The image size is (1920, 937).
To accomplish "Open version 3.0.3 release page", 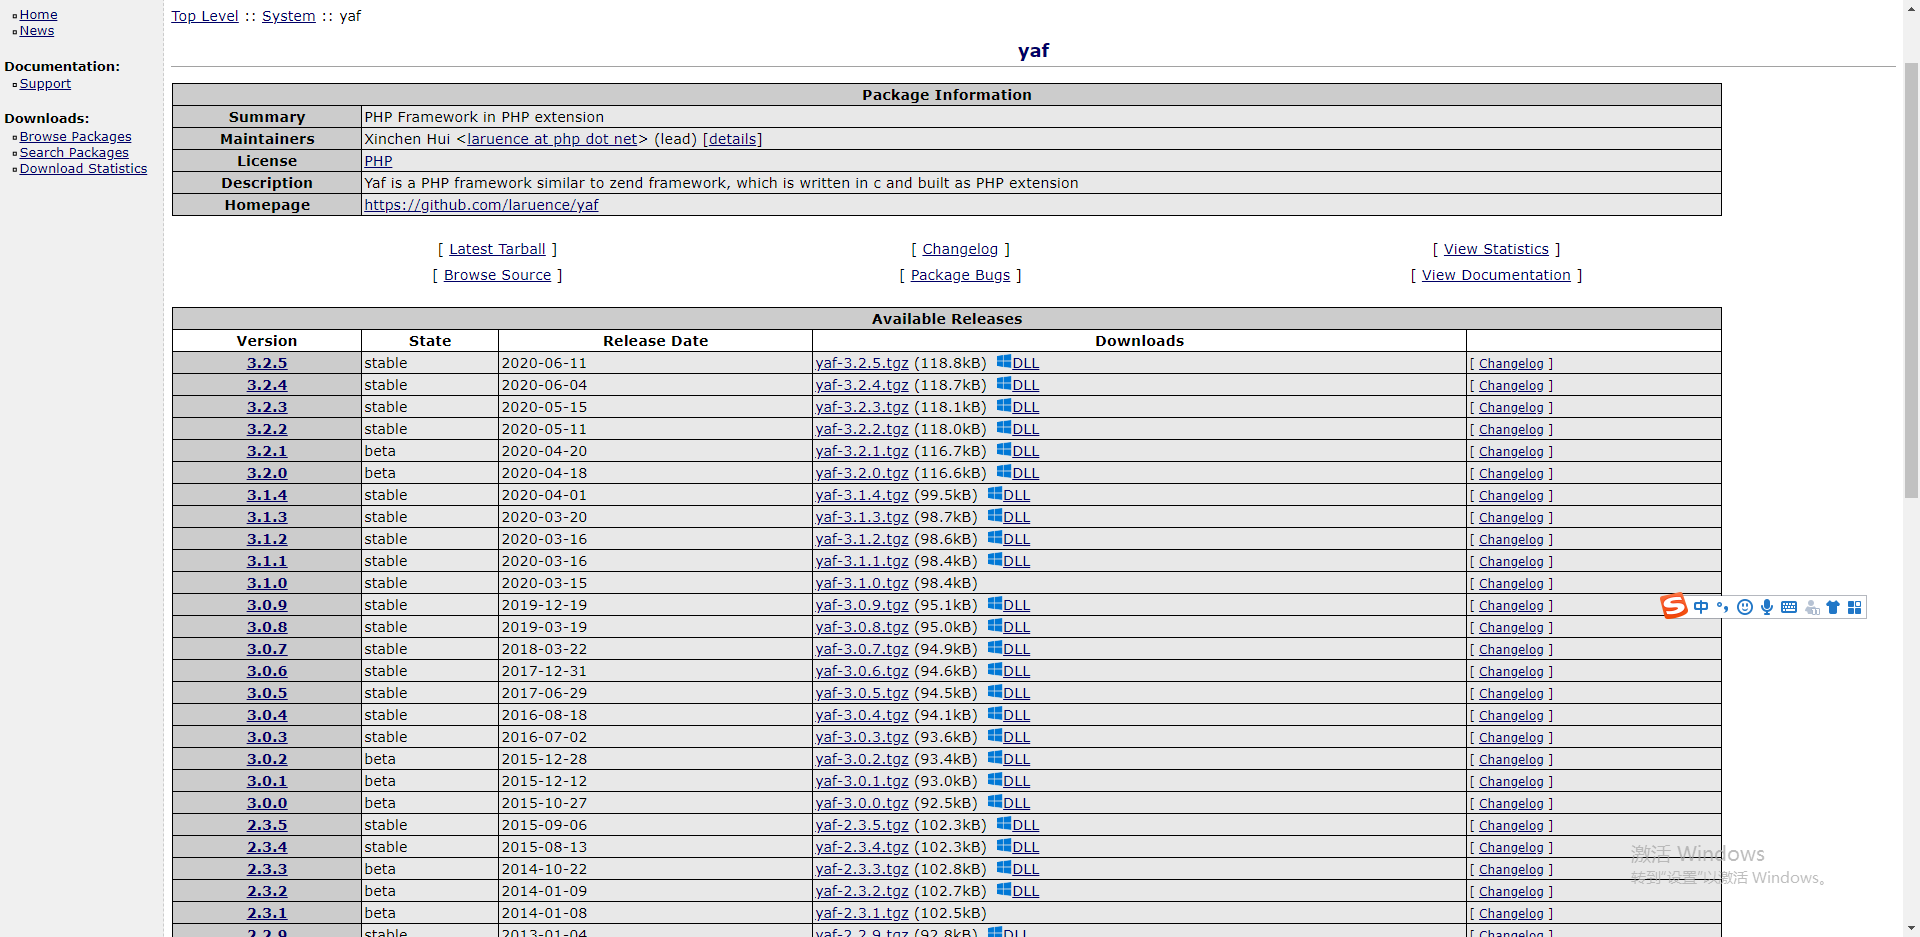I will tap(267, 737).
